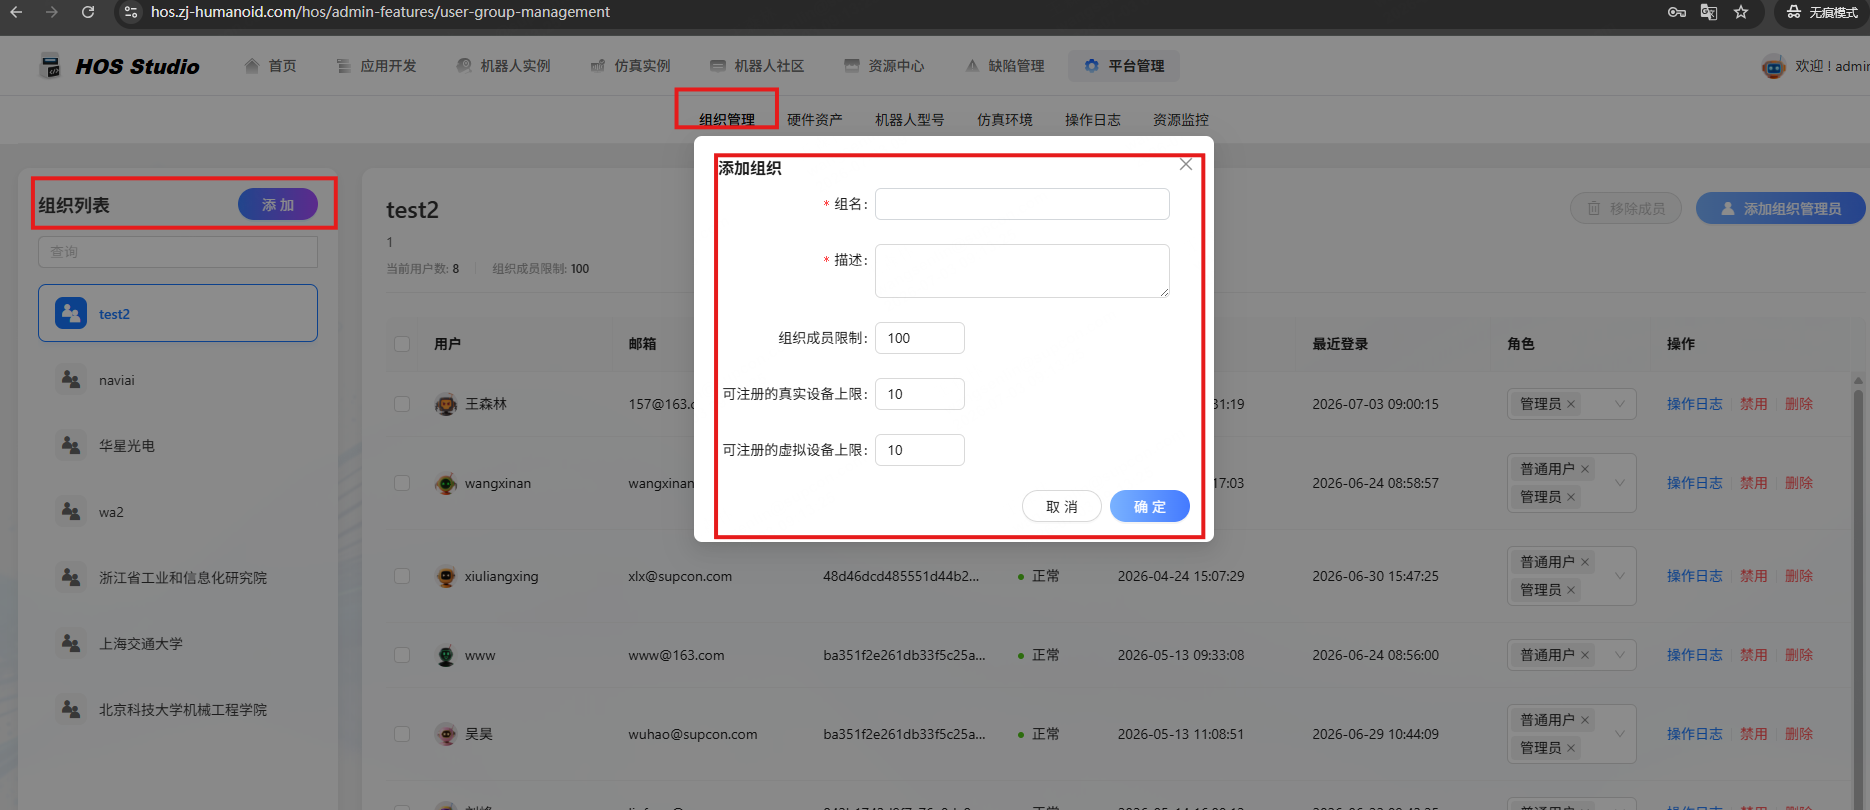Click avatar of user 王森林
Viewport: 1870px width, 810px height.
pos(446,404)
